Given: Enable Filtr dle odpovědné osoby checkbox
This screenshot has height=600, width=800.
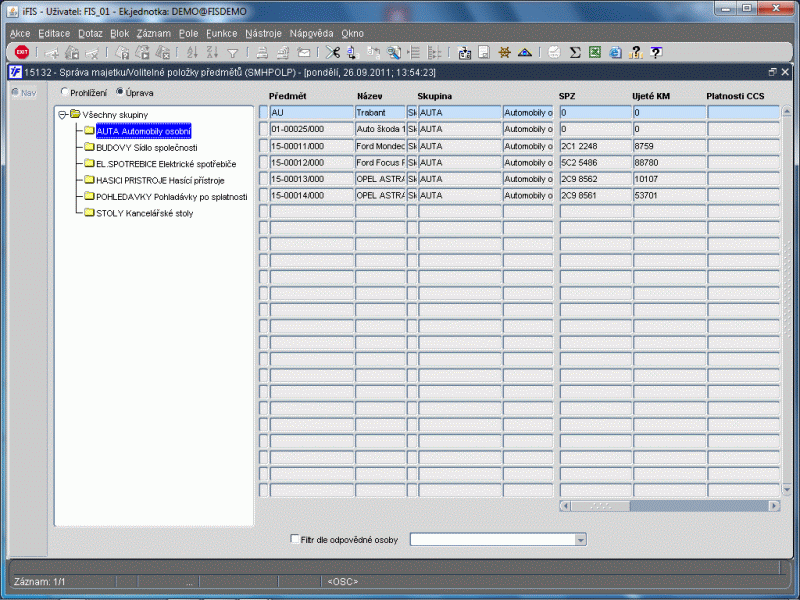Looking at the screenshot, I should tap(293, 540).
